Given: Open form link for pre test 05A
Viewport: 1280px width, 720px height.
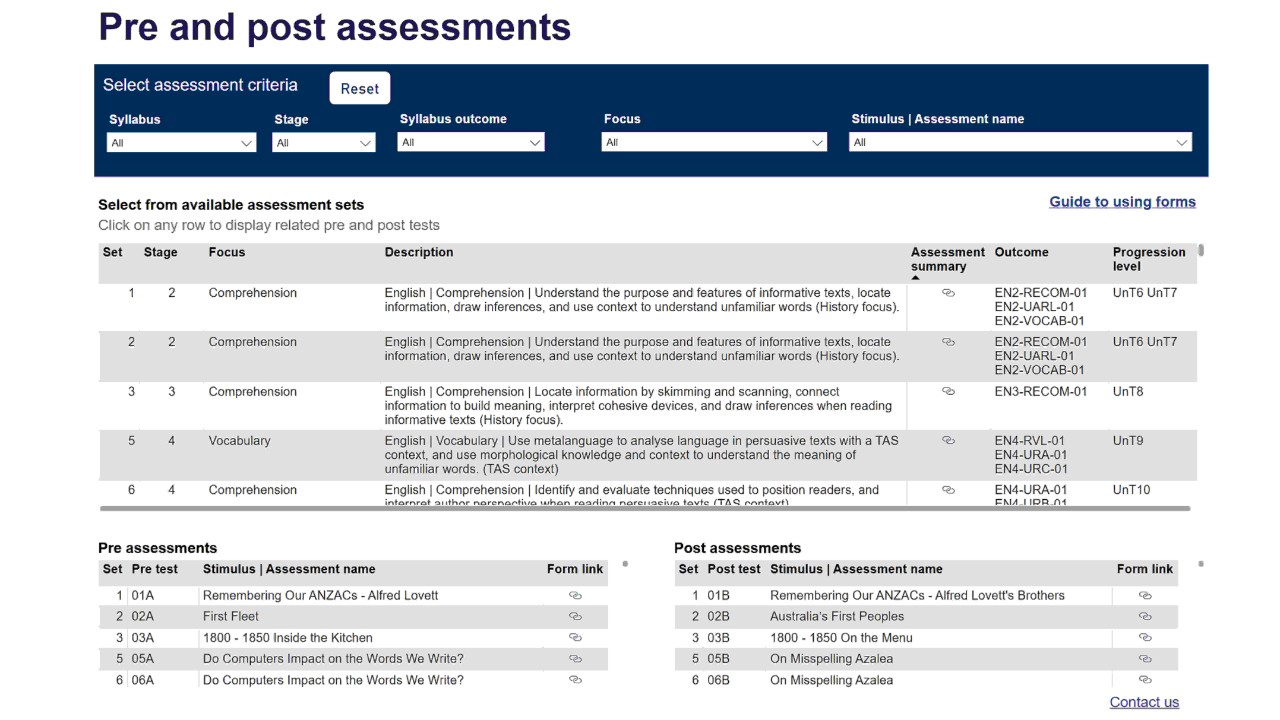Looking at the screenshot, I should [575, 658].
